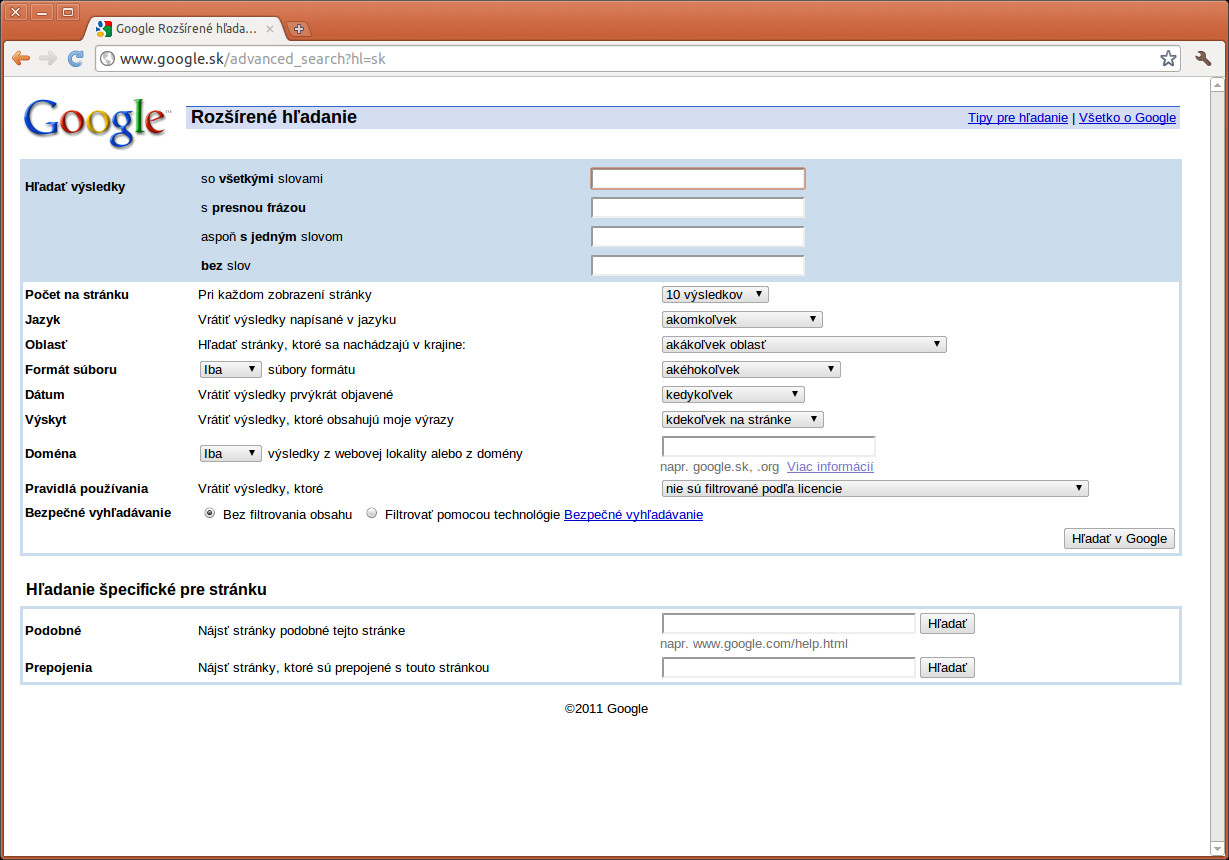Focus the Doména text input field
Screen dimensions: 1229x860
pos(769,446)
